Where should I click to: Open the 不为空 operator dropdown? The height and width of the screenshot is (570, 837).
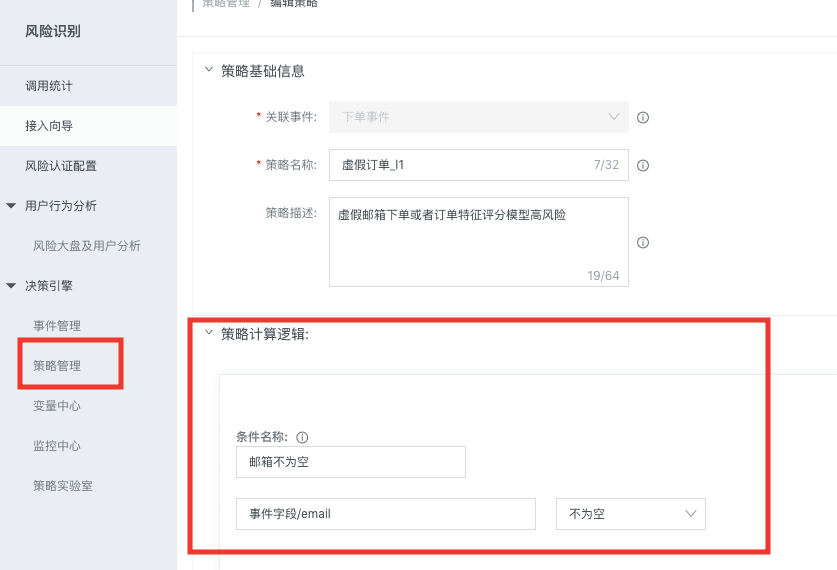tap(630, 514)
